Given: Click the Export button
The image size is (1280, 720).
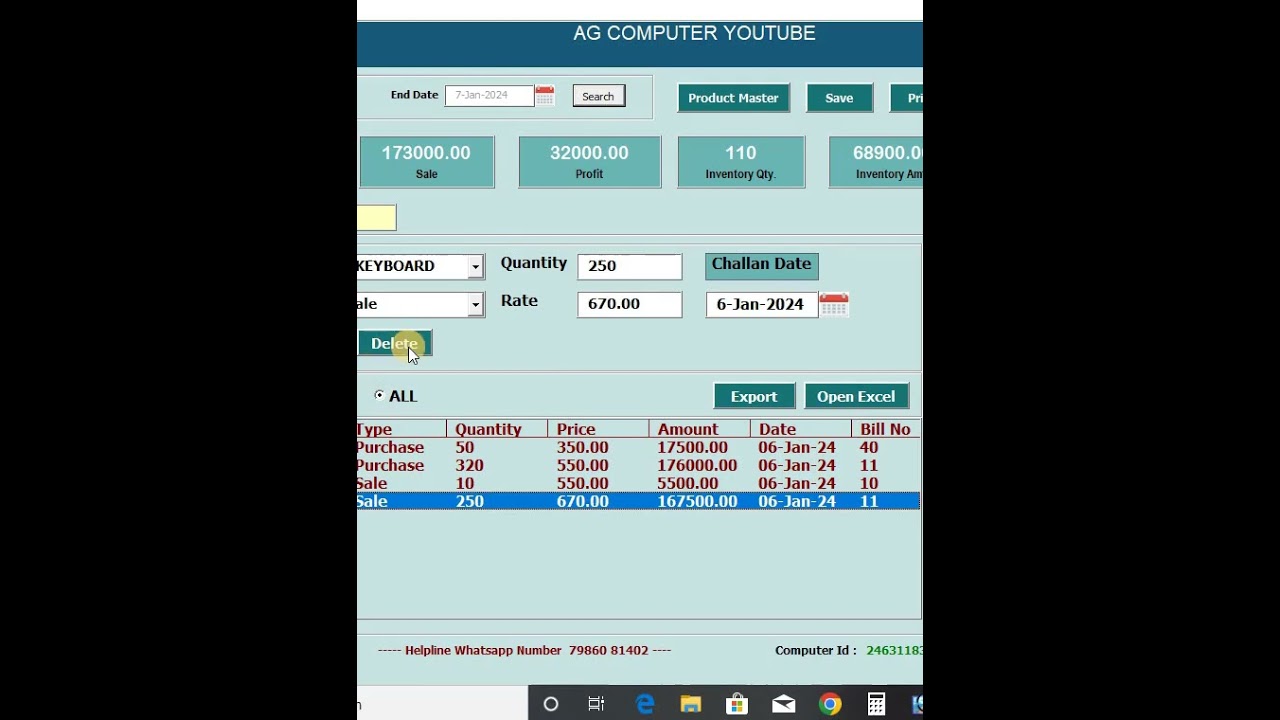Looking at the screenshot, I should [754, 396].
